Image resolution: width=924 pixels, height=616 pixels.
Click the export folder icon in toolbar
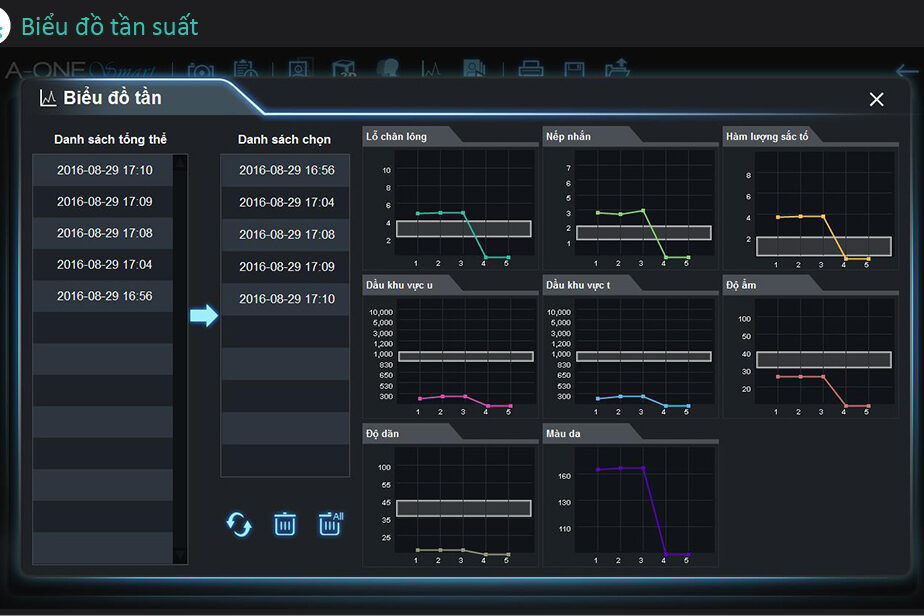pyautogui.click(x=618, y=69)
